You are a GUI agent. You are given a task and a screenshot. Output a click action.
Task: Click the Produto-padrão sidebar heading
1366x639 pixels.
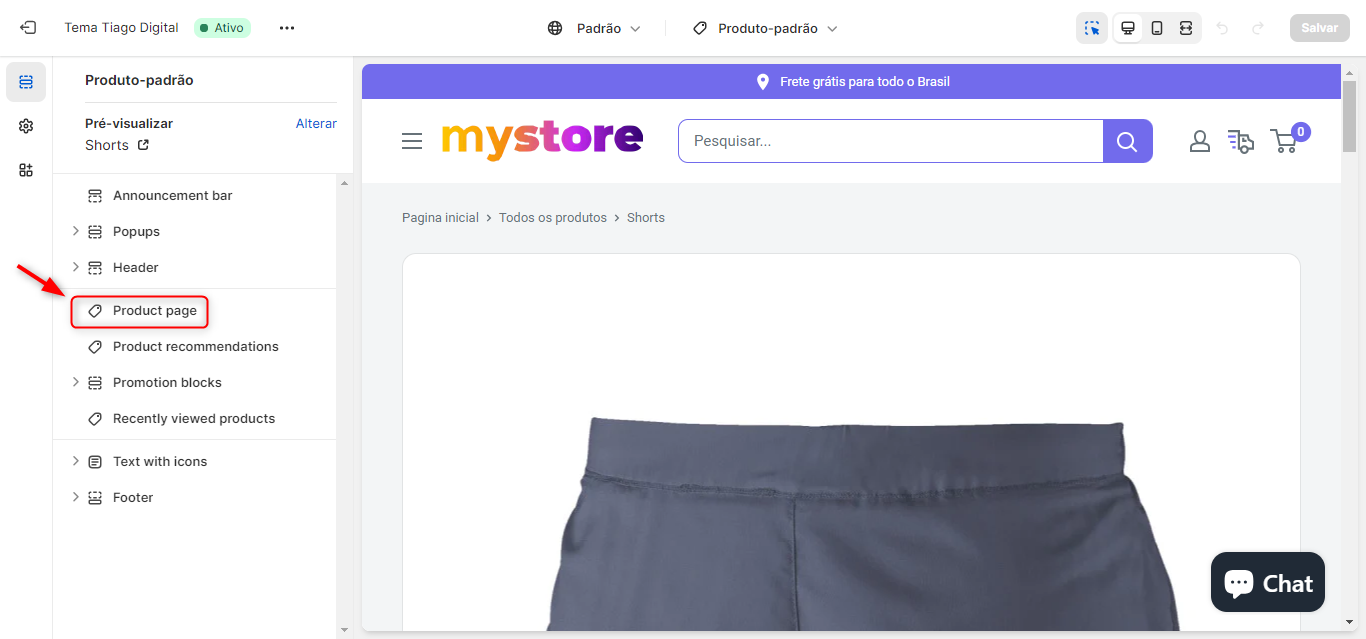pos(139,80)
